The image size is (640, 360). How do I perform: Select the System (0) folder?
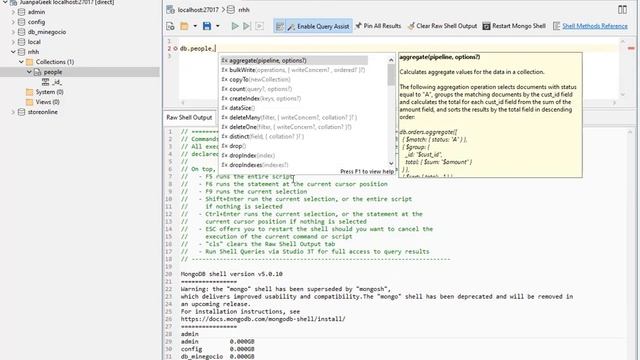click(x=49, y=92)
